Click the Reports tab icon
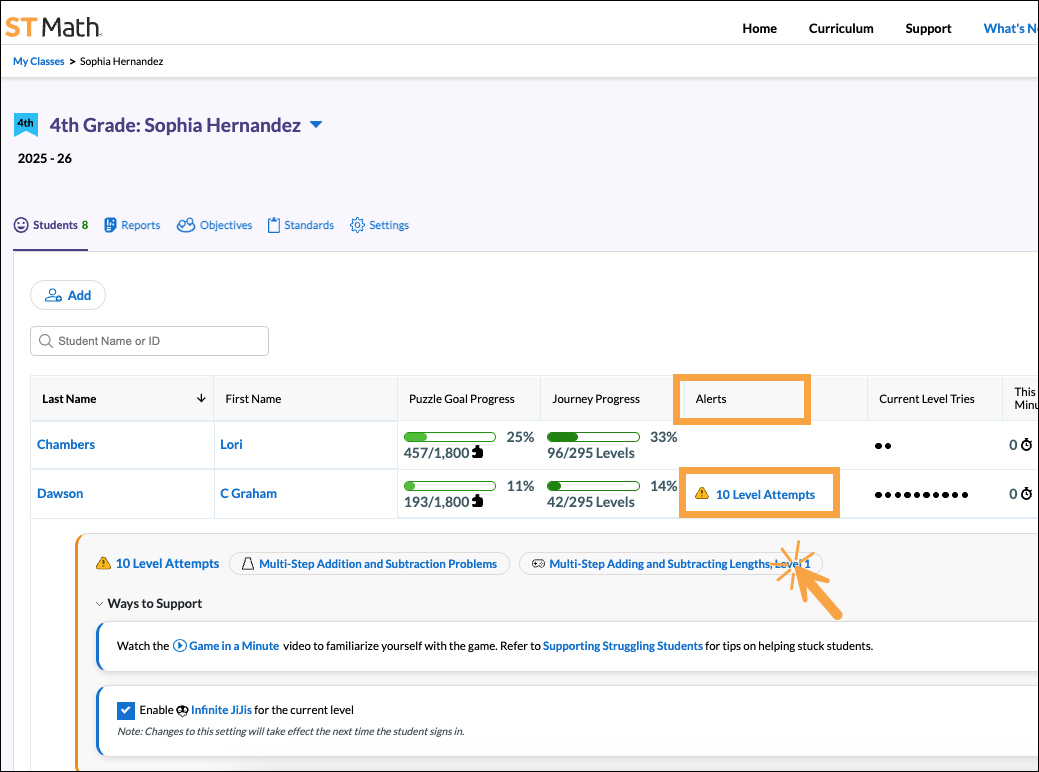Image resolution: width=1039 pixels, height=772 pixels. point(111,225)
